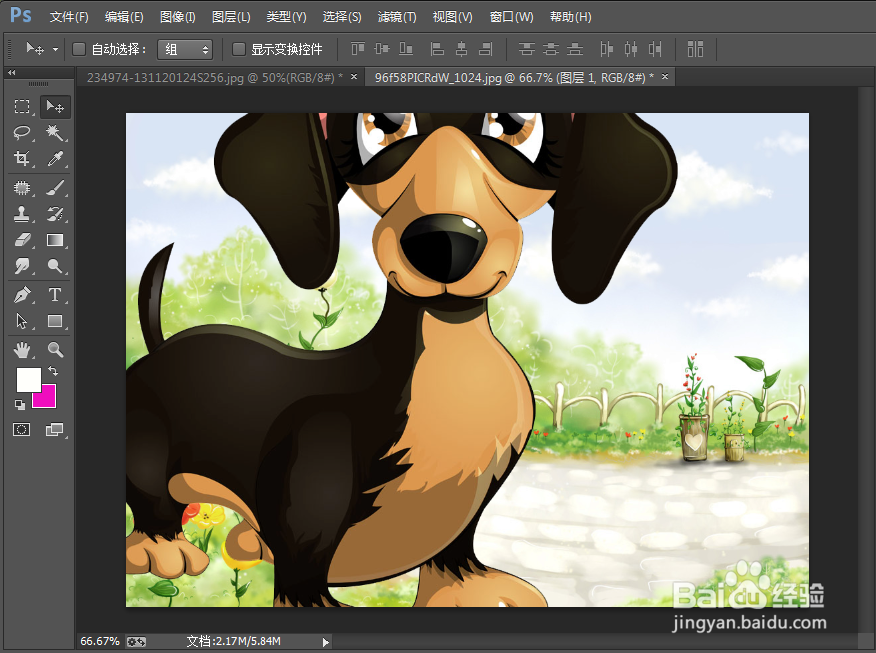The image size is (876, 653).
Task: Click align right edges icon
Action: pos(485,49)
